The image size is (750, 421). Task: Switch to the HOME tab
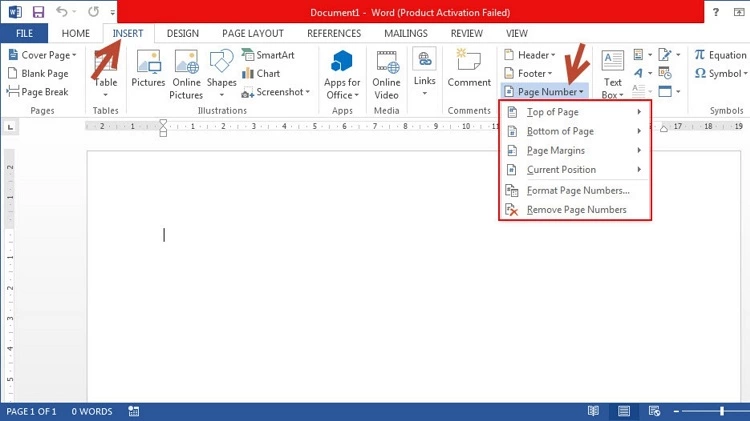pyautogui.click(x=76, y=33)
